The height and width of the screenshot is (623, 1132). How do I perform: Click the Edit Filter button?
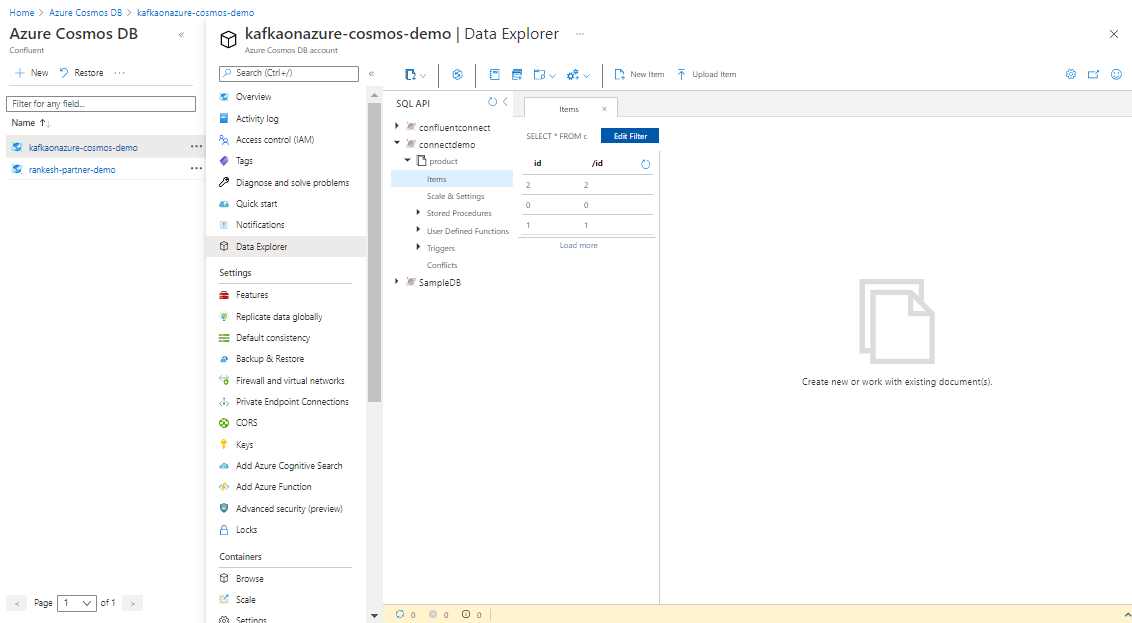tap(630, 136)
